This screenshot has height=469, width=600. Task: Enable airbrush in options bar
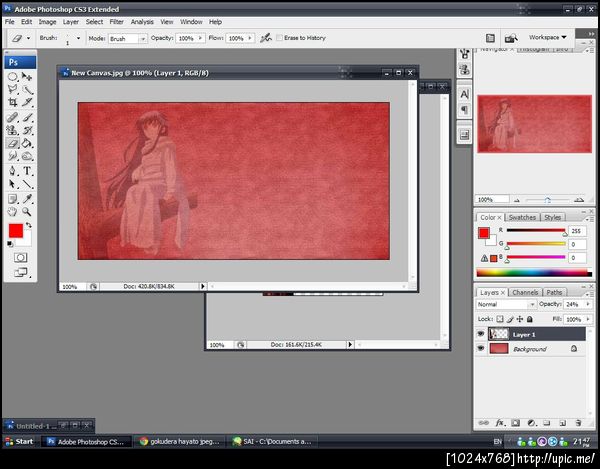click(x=266, y=38)
